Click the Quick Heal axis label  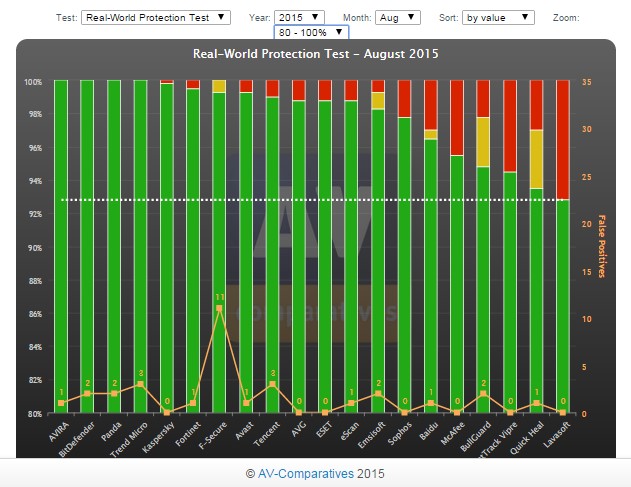[x=527, y=438]
